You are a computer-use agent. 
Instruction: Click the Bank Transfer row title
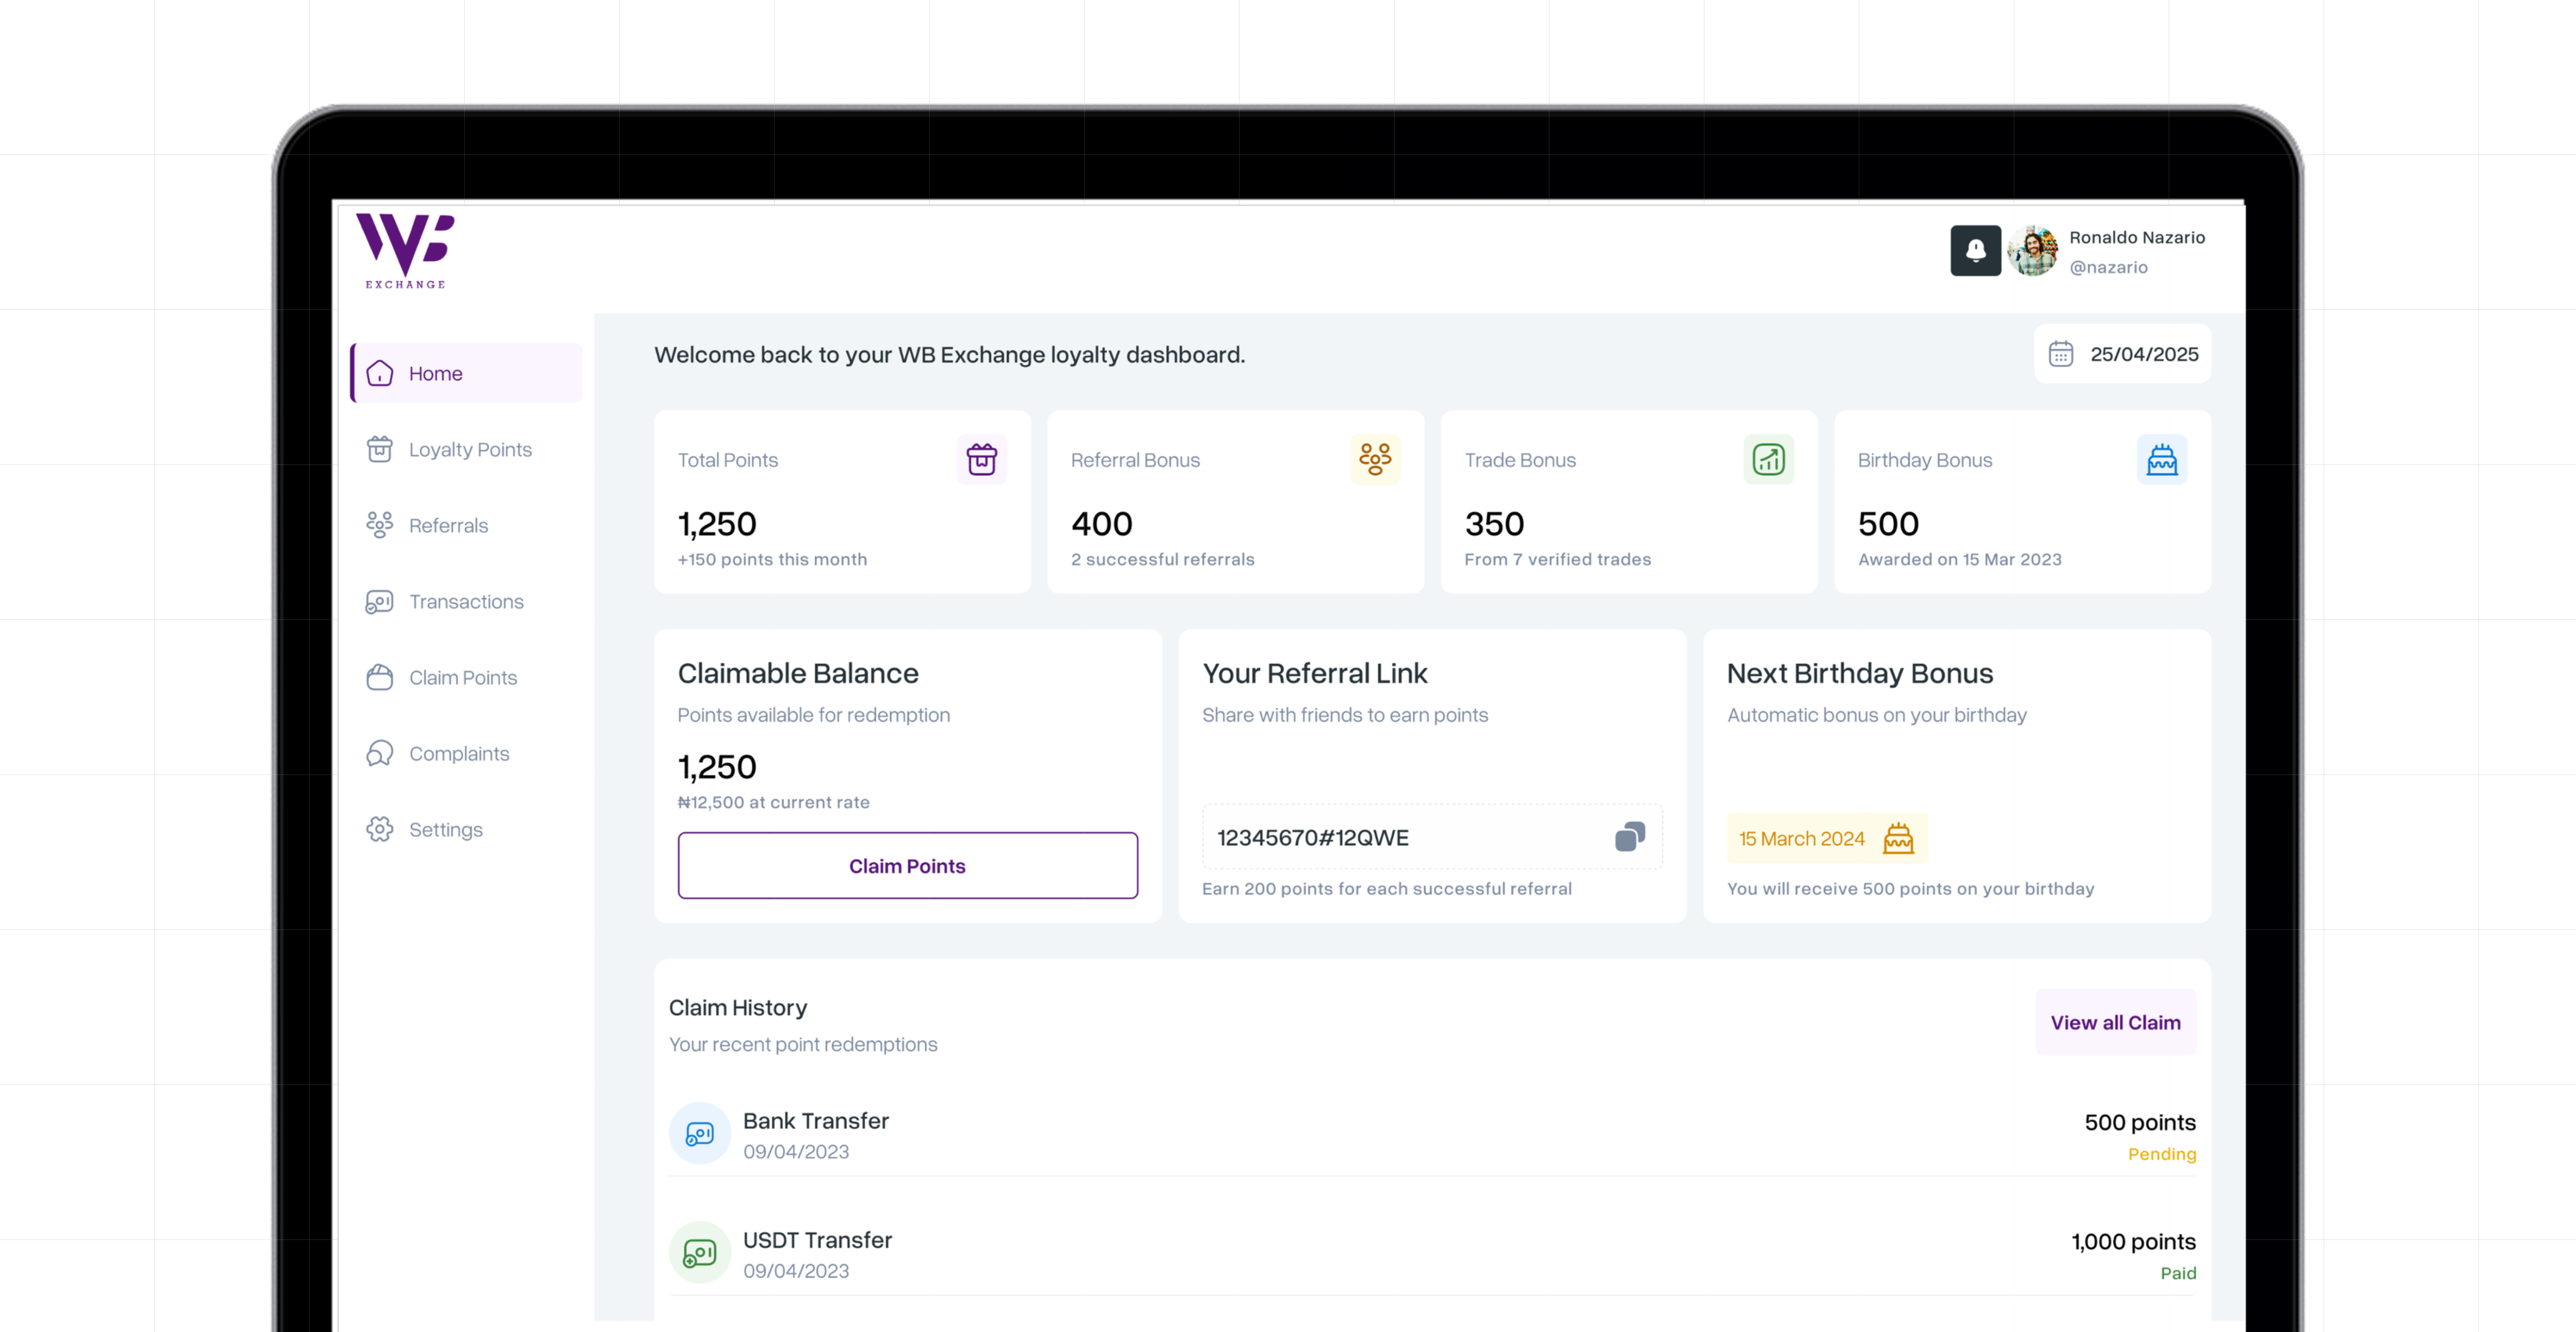[x=815, y=1121]
